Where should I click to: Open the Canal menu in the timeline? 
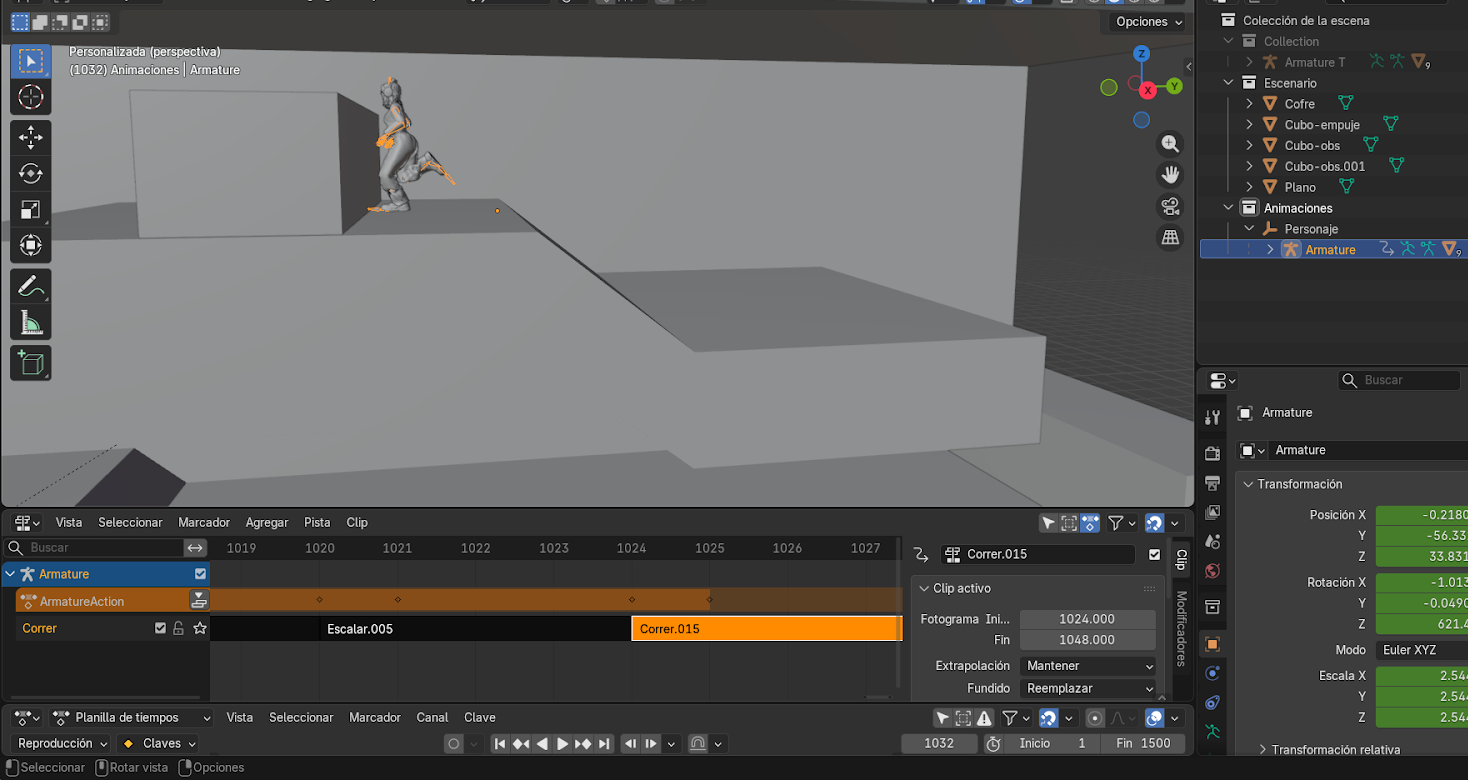[x=432, y=717]
